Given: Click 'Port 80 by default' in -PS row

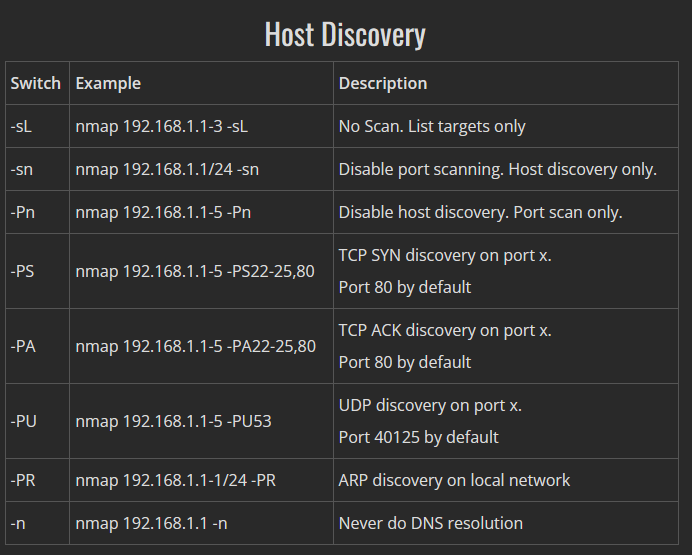Looking at the screenshot, I should 405,287.
